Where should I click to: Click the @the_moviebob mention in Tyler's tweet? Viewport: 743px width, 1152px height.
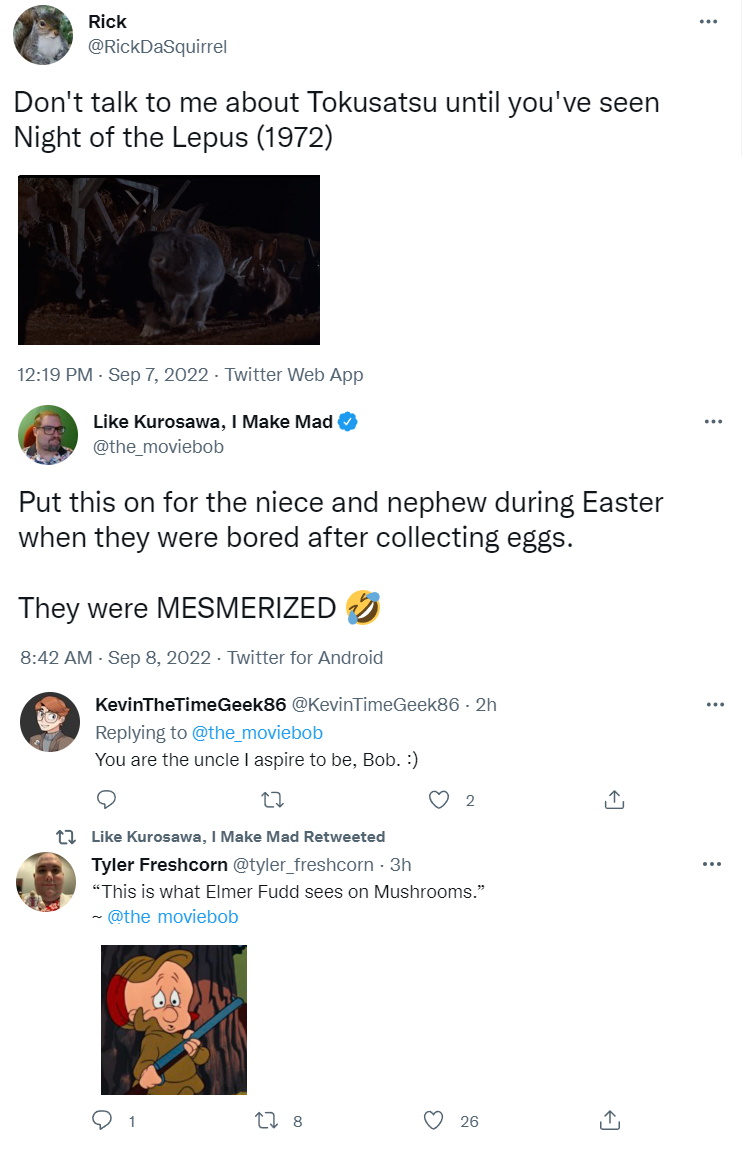point(173,917)
